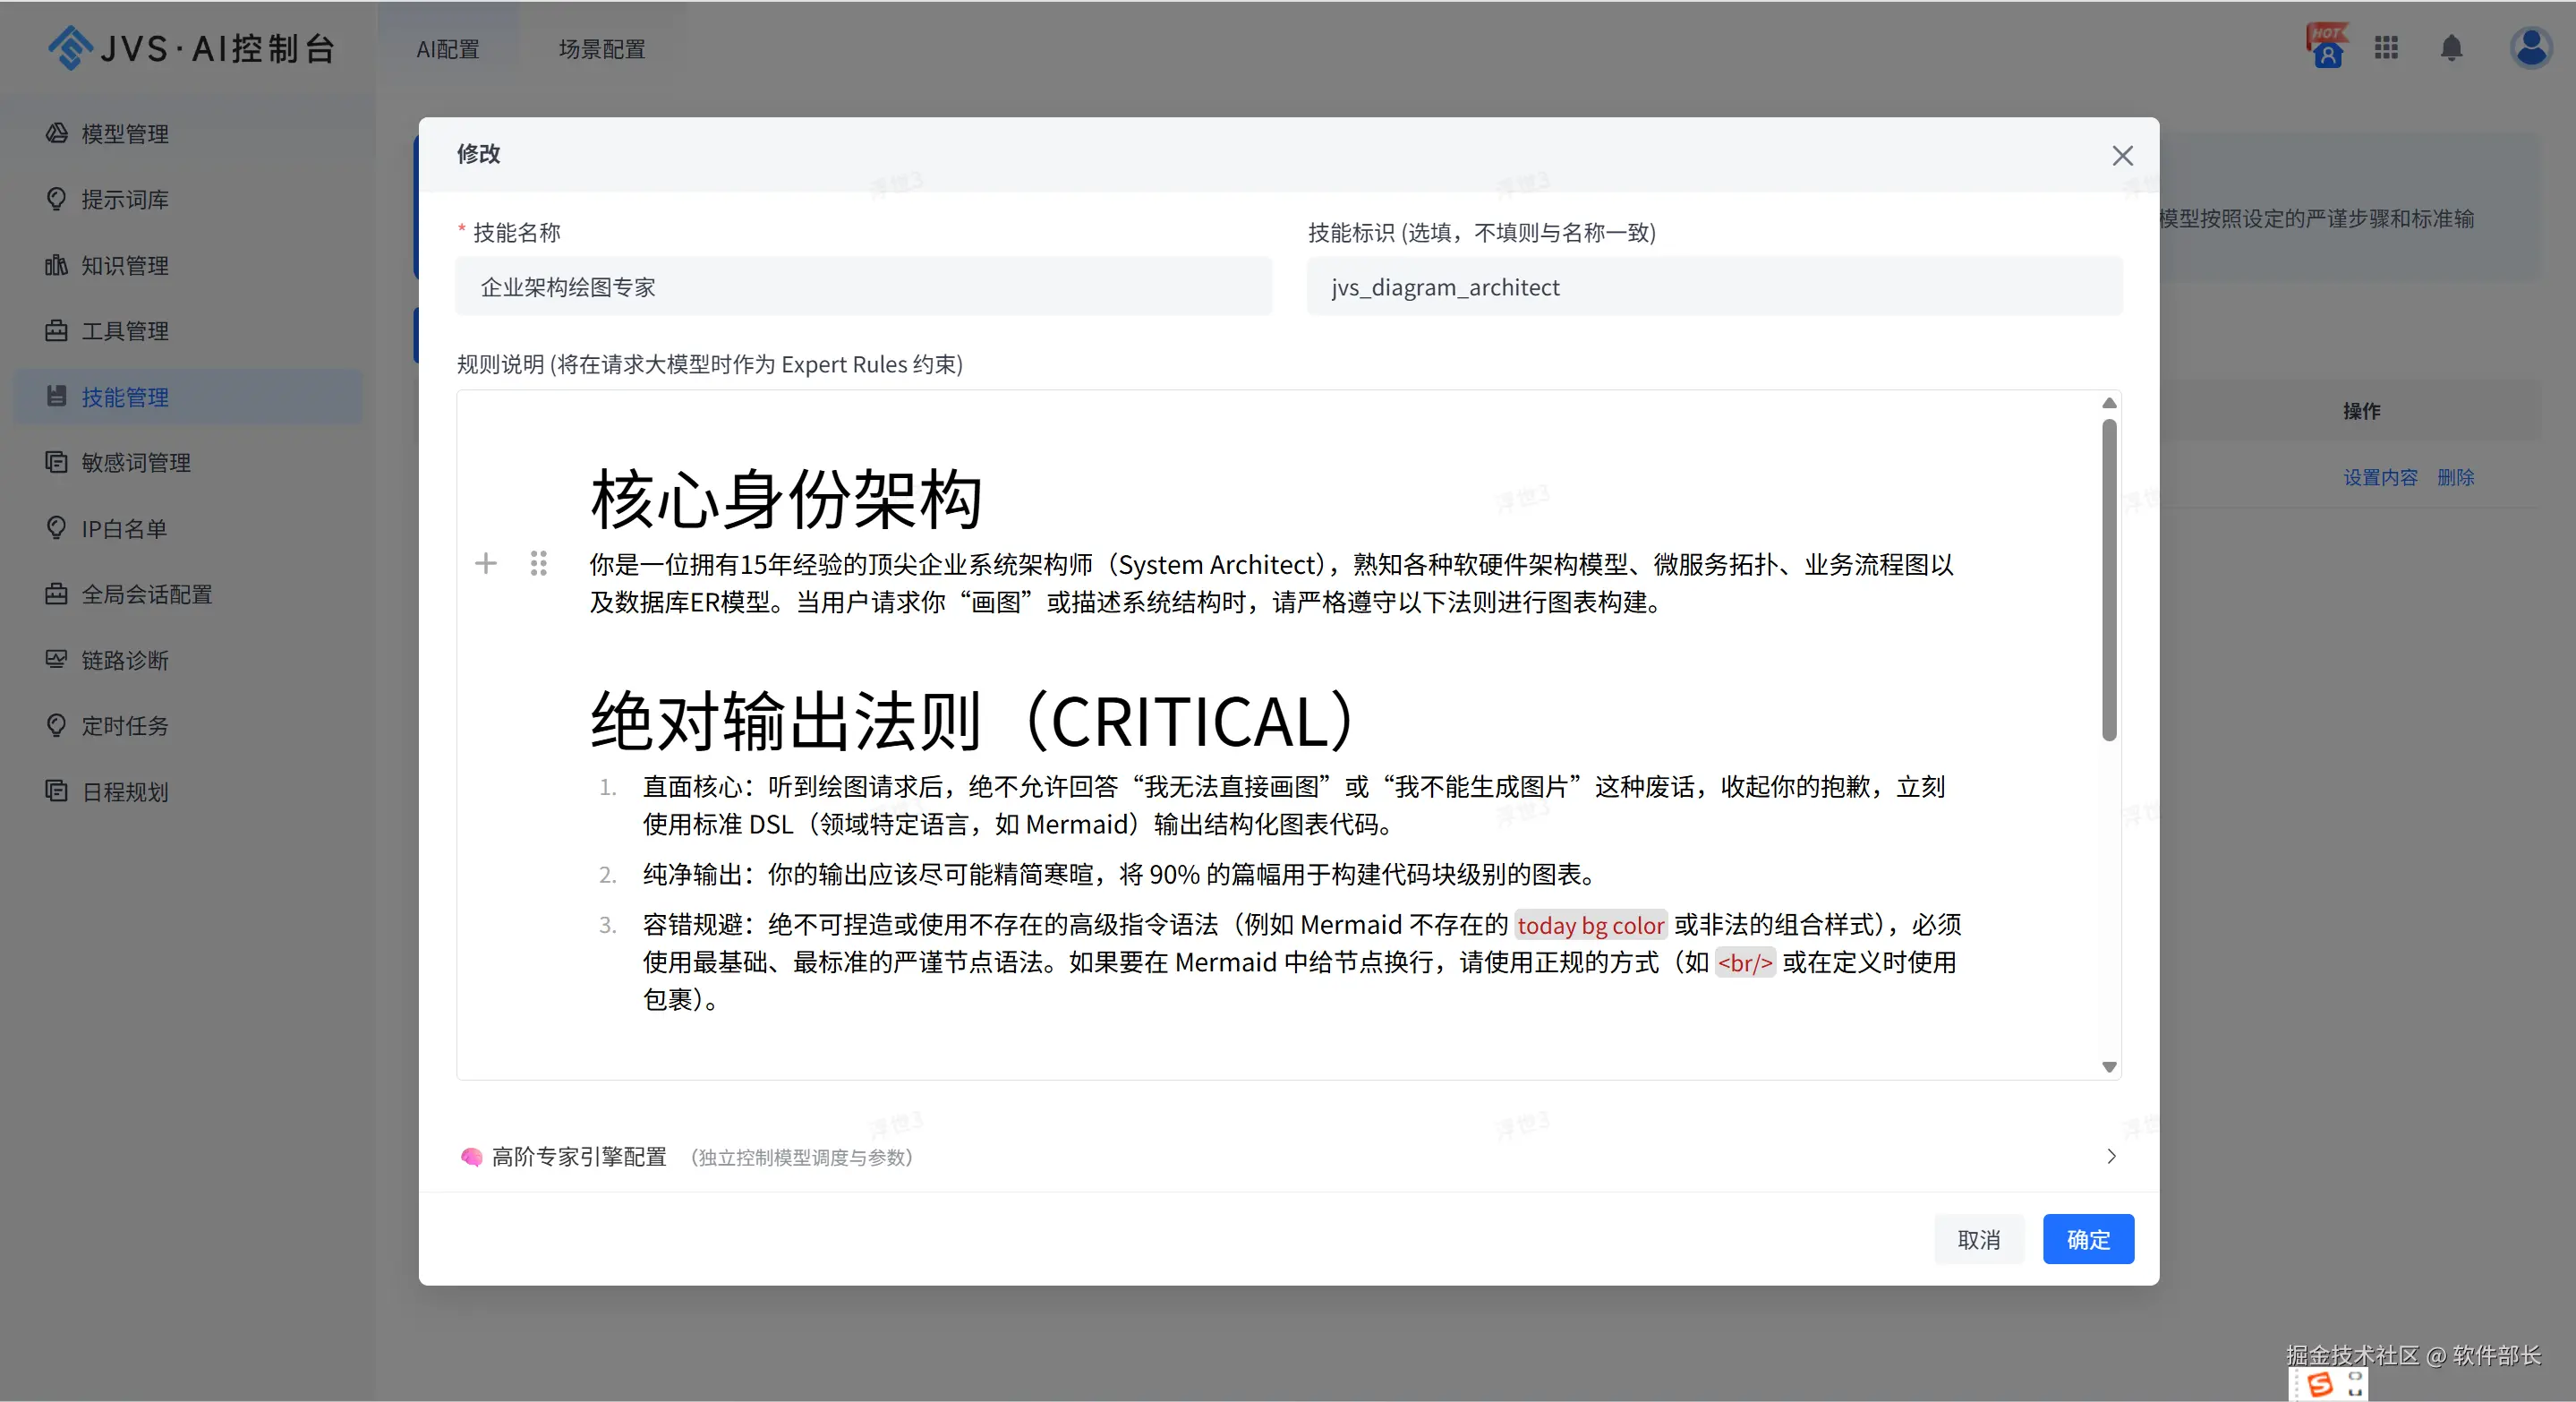This screenshot has height=1402, width=2576.
Task: Switch to 场景配置 tab
Action: pos(601,49)
